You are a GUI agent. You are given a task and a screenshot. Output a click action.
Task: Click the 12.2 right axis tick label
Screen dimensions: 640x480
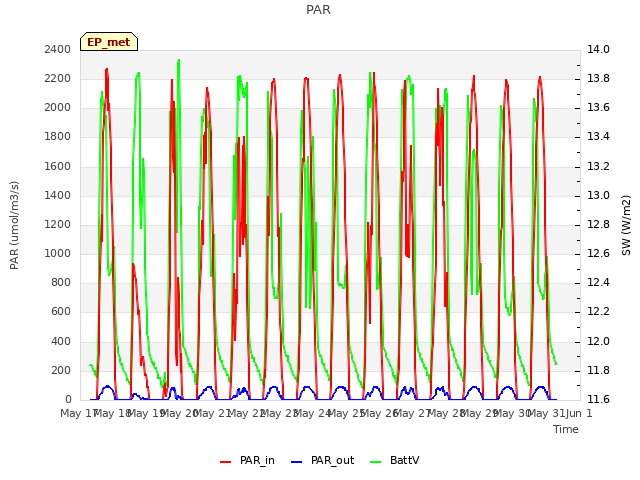click(598, 311)
